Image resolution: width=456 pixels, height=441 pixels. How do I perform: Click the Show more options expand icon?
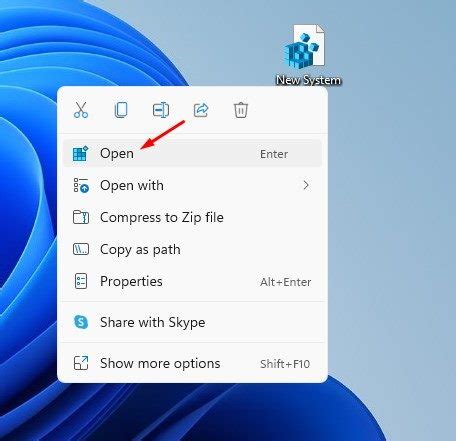pyautogui.click(x=81, y=363)
